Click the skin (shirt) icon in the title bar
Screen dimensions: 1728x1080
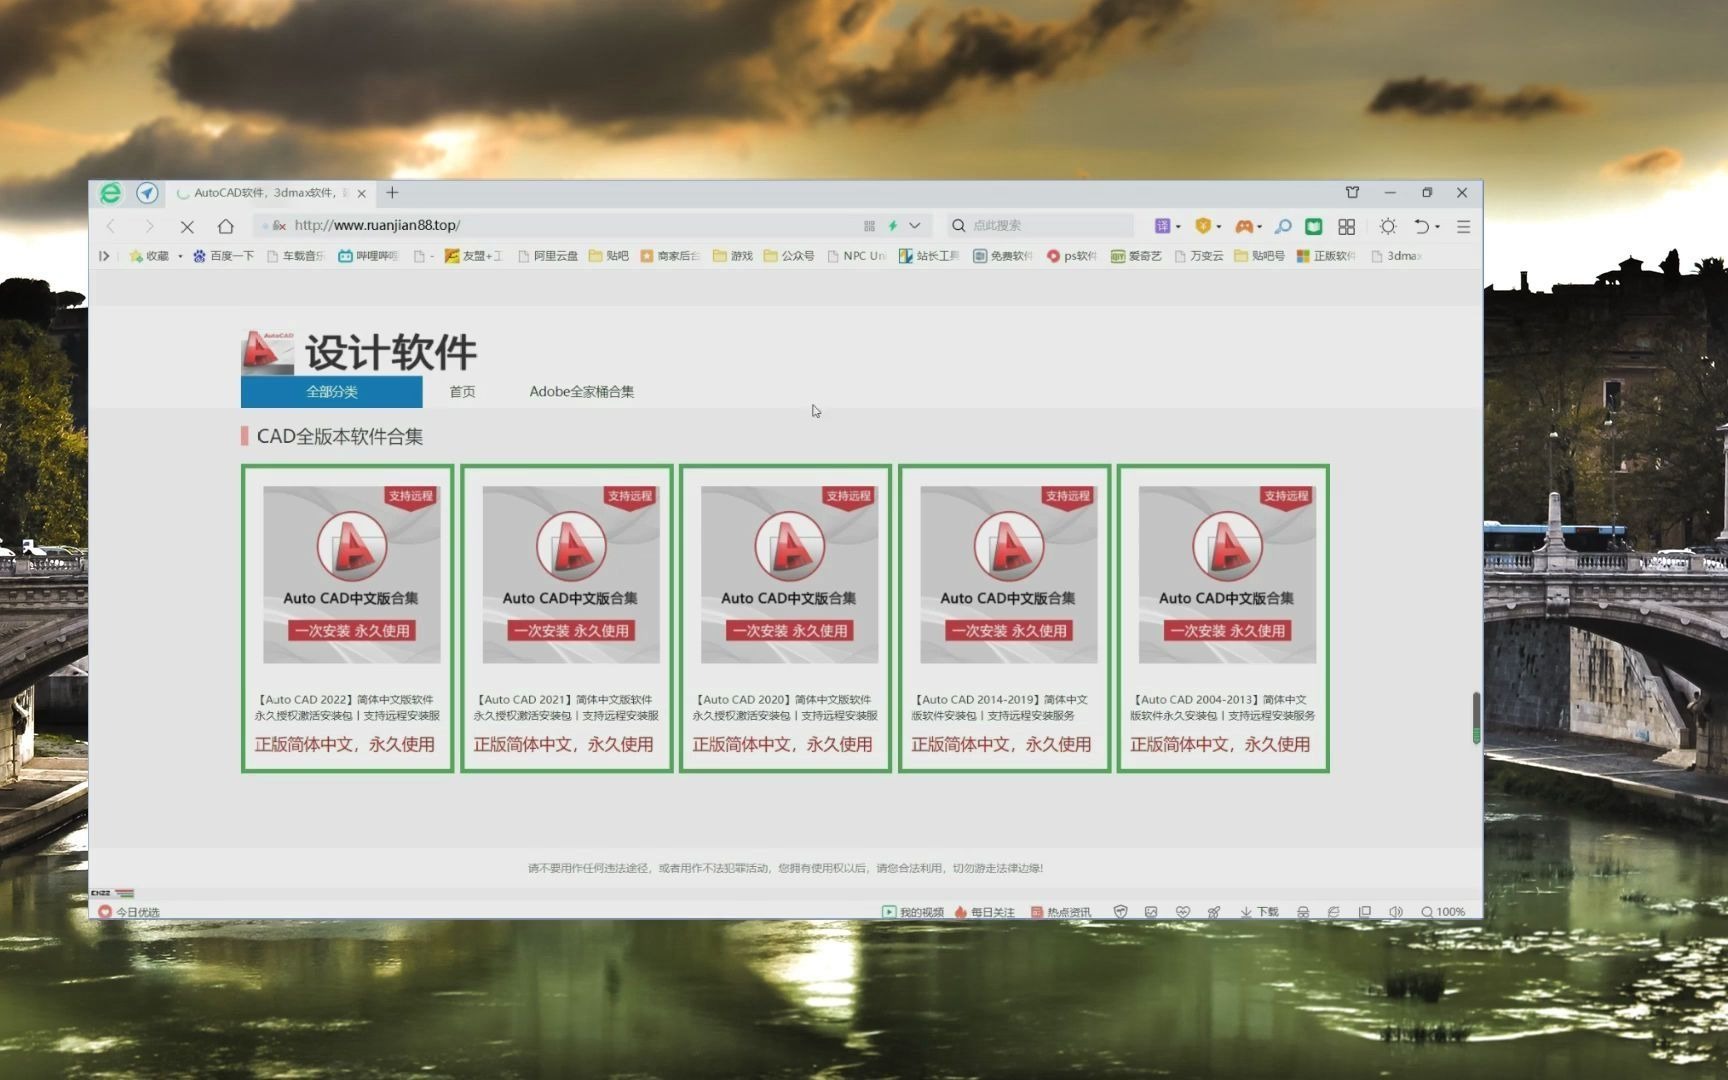click(1352, 192)
